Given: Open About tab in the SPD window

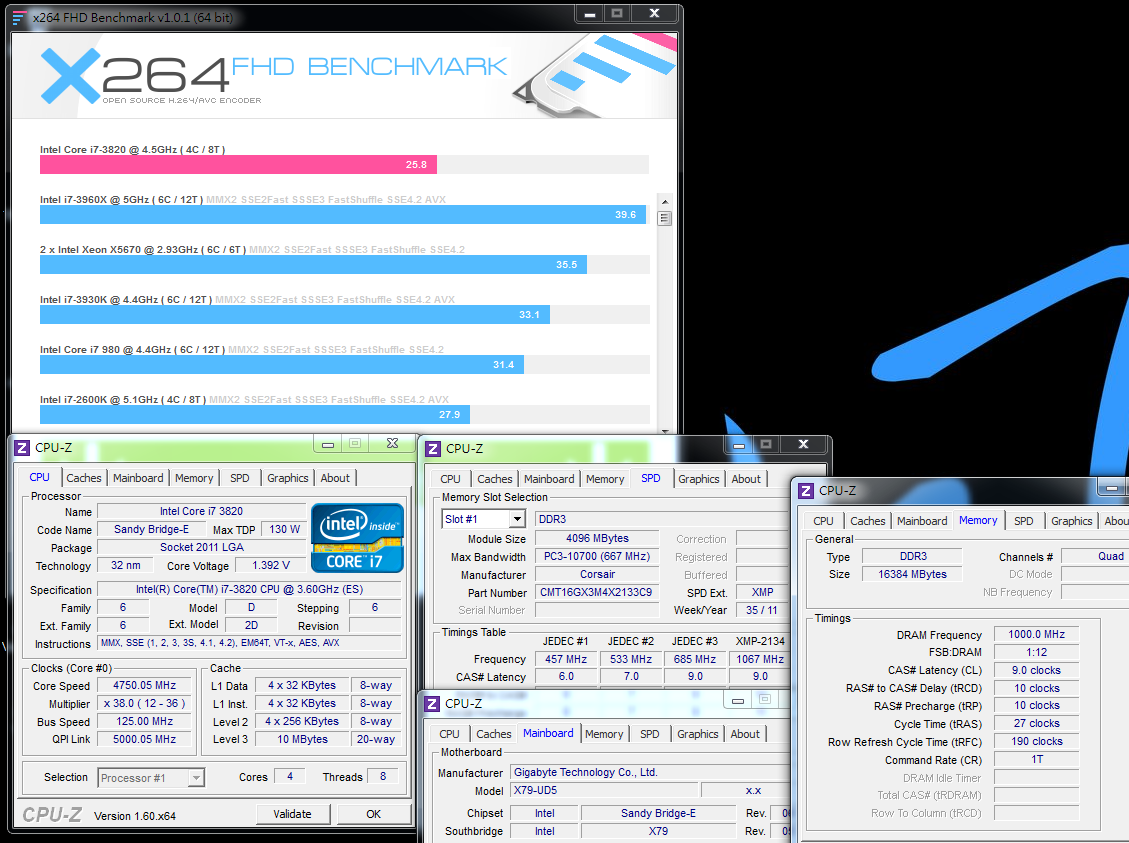Looking at the screenshot, I should 746,479.
